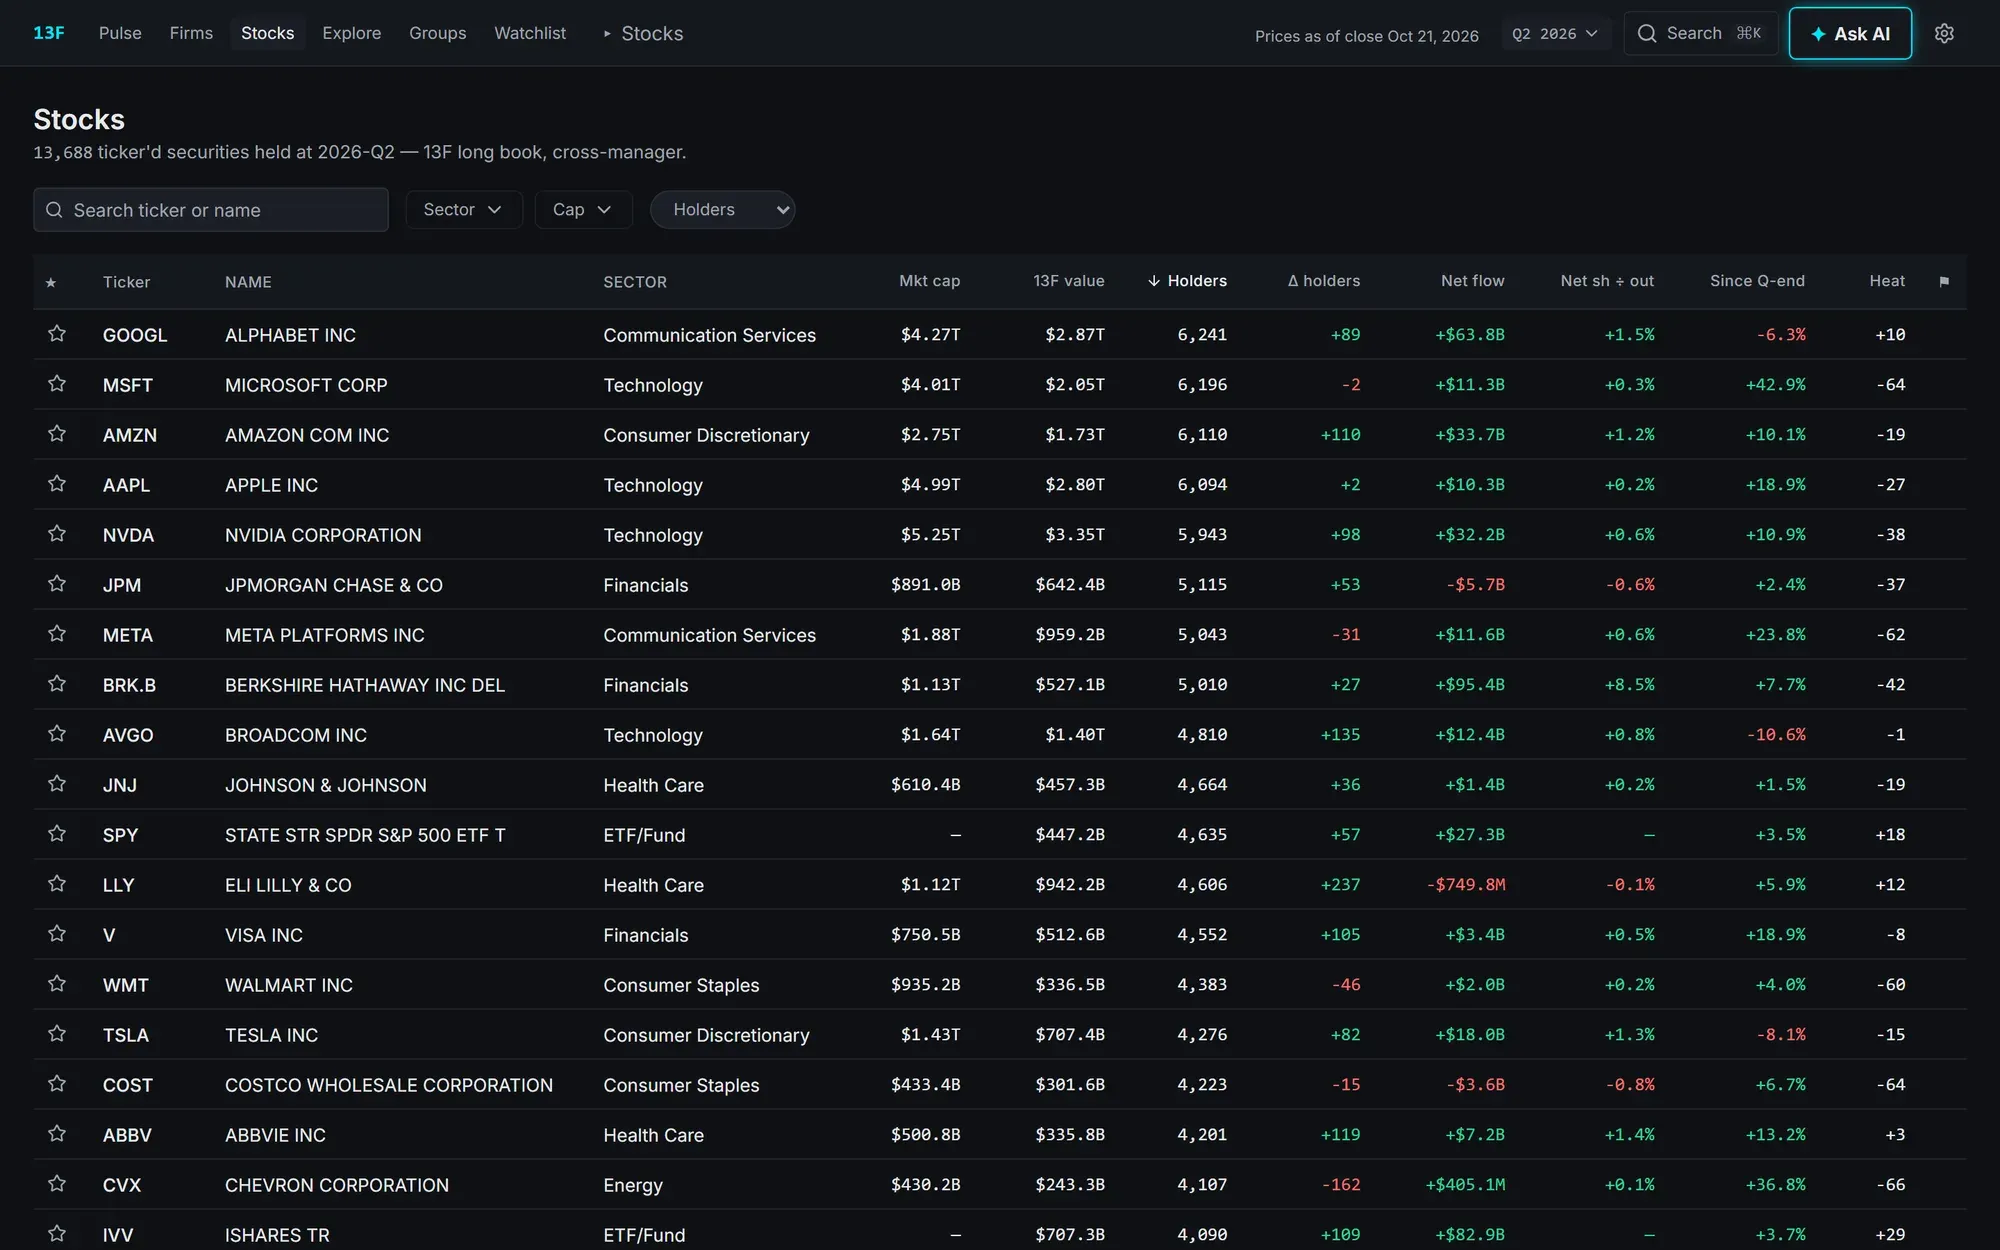The image size is (2000, 1250).
Task: Click the star icon beside CVX
Action: [57, 1184]
